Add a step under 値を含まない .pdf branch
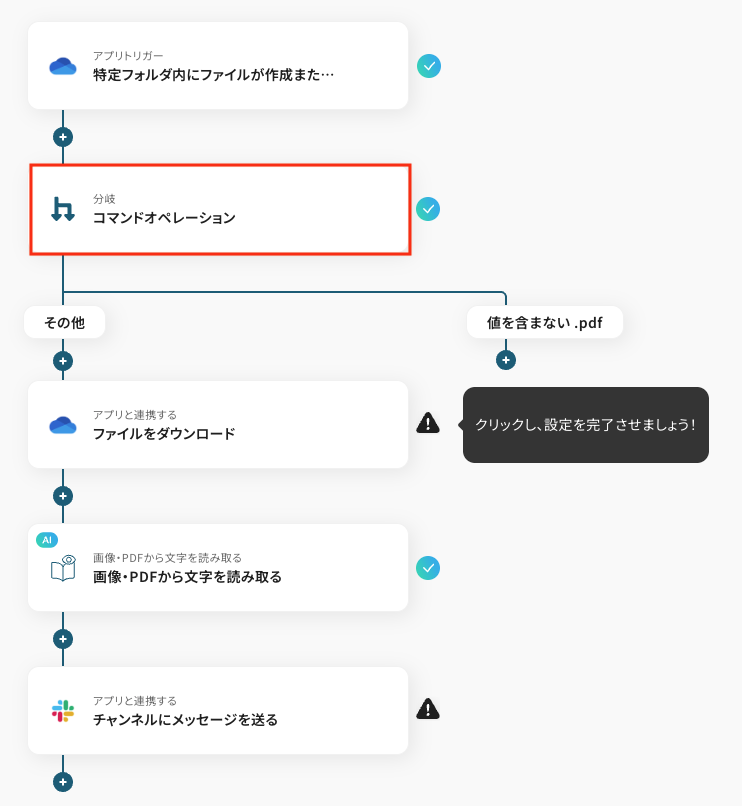742x806 pixels. pos(506,360)
